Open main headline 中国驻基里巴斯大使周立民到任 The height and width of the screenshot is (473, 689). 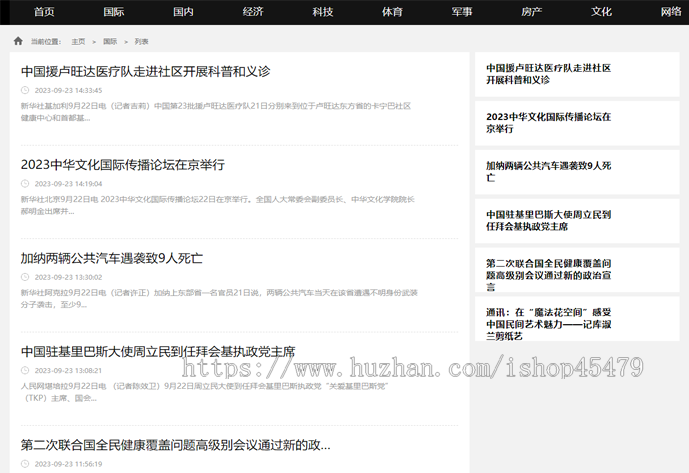coord(158,352)
